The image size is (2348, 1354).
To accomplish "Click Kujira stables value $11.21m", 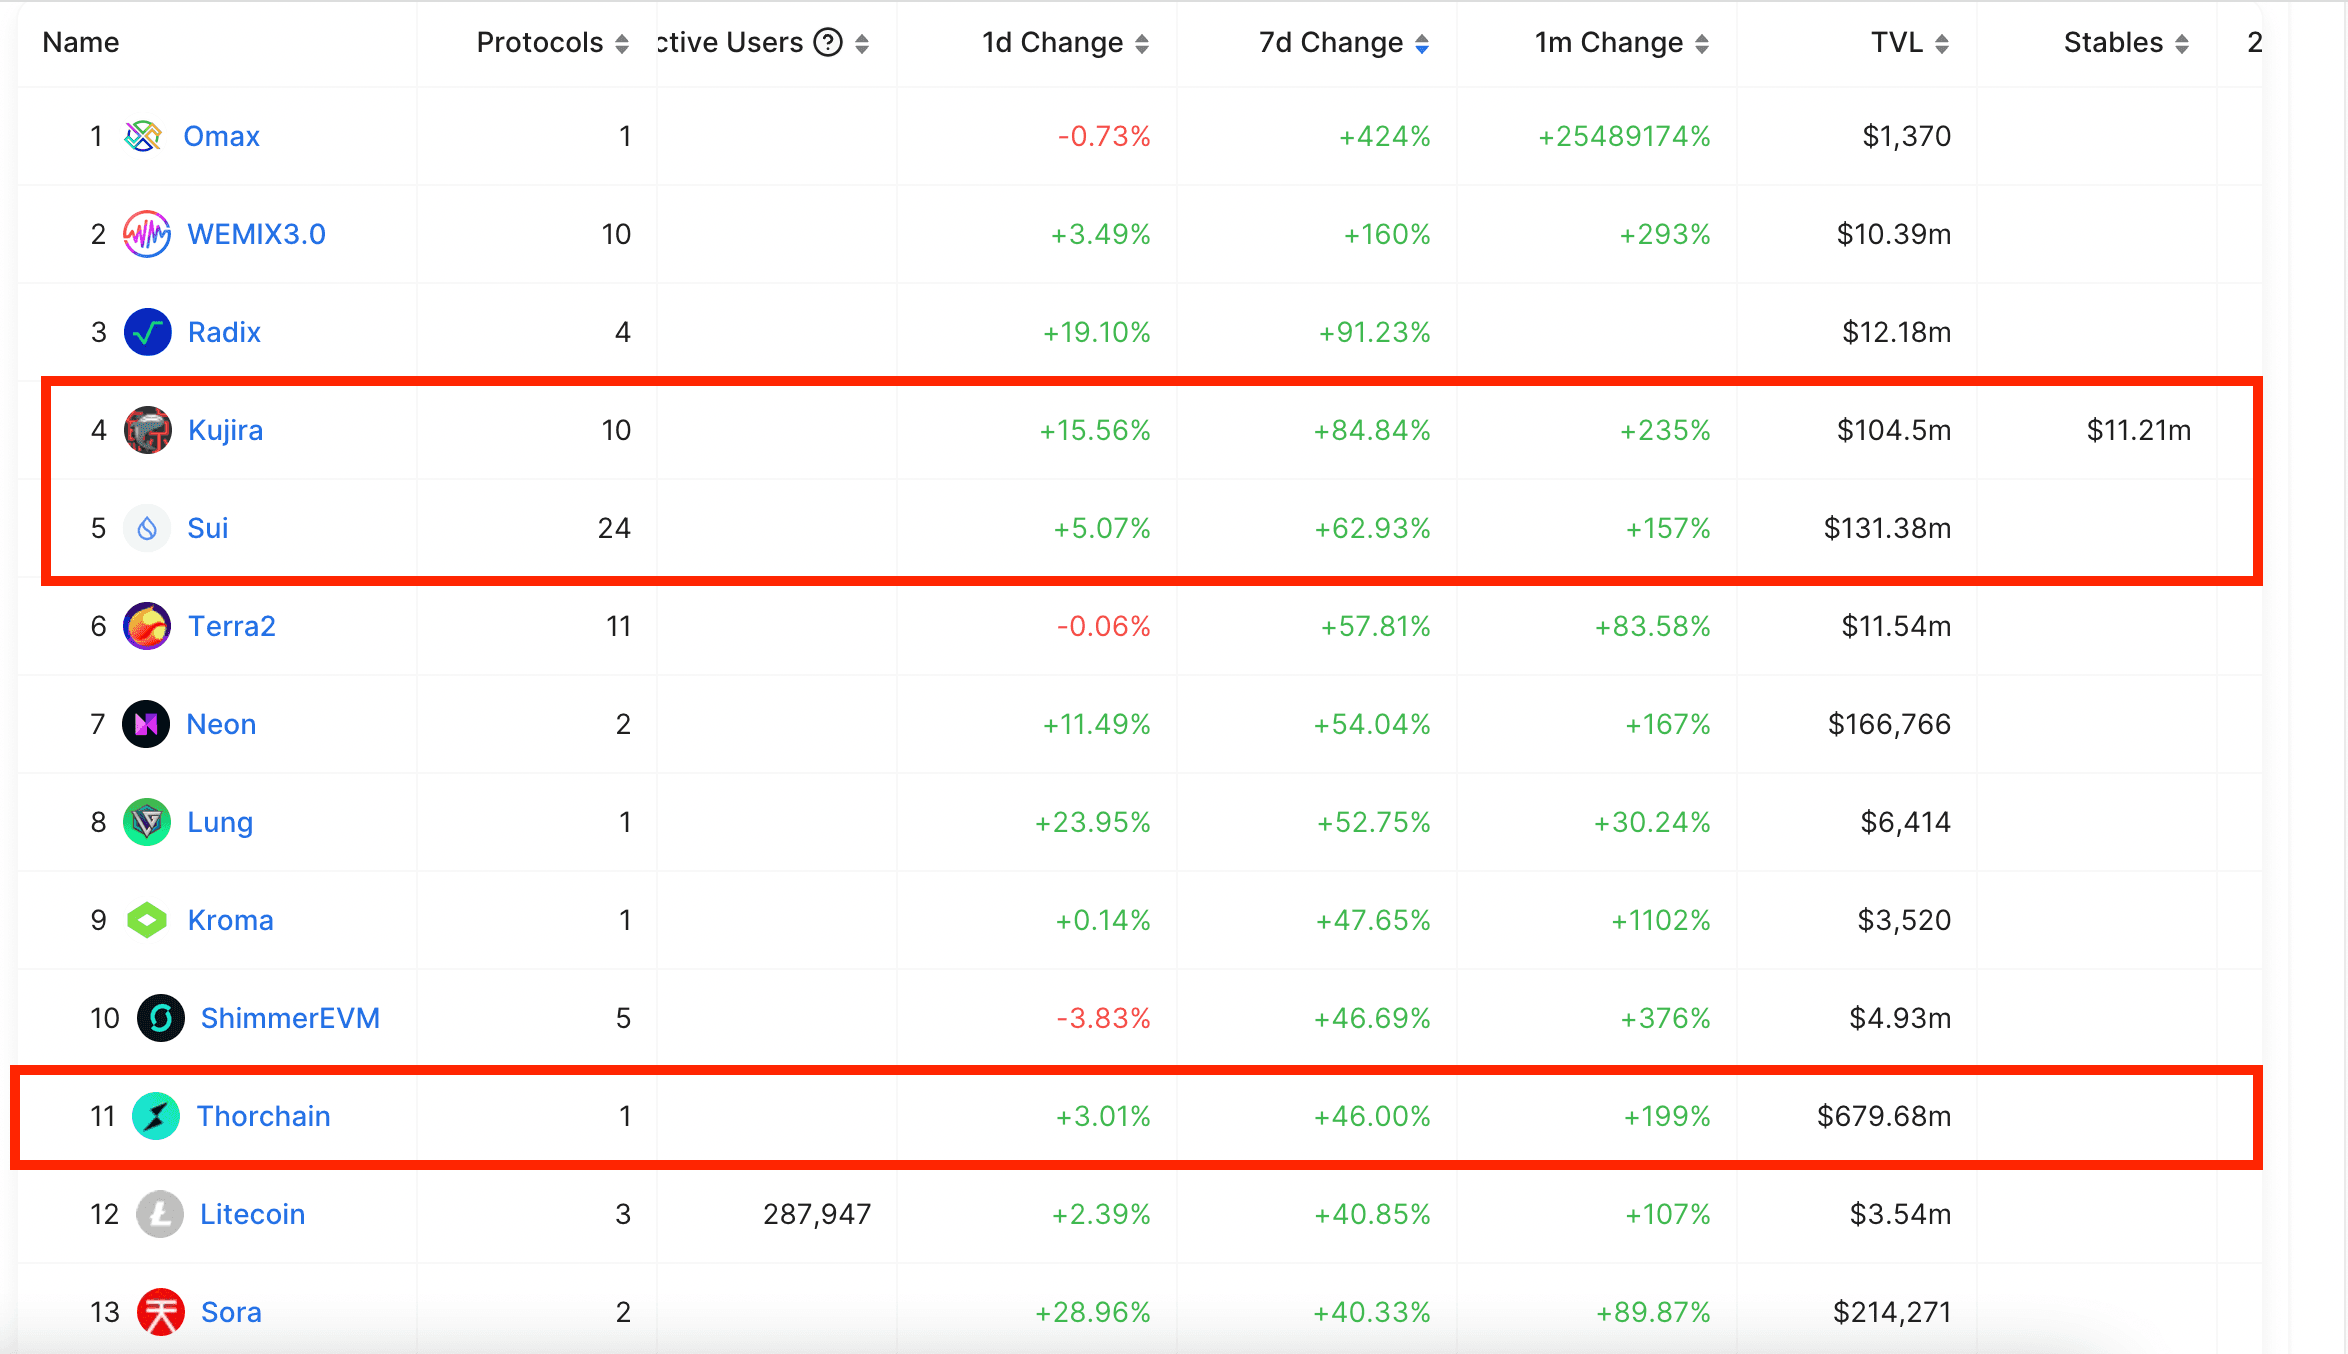I will [2139, 430].
